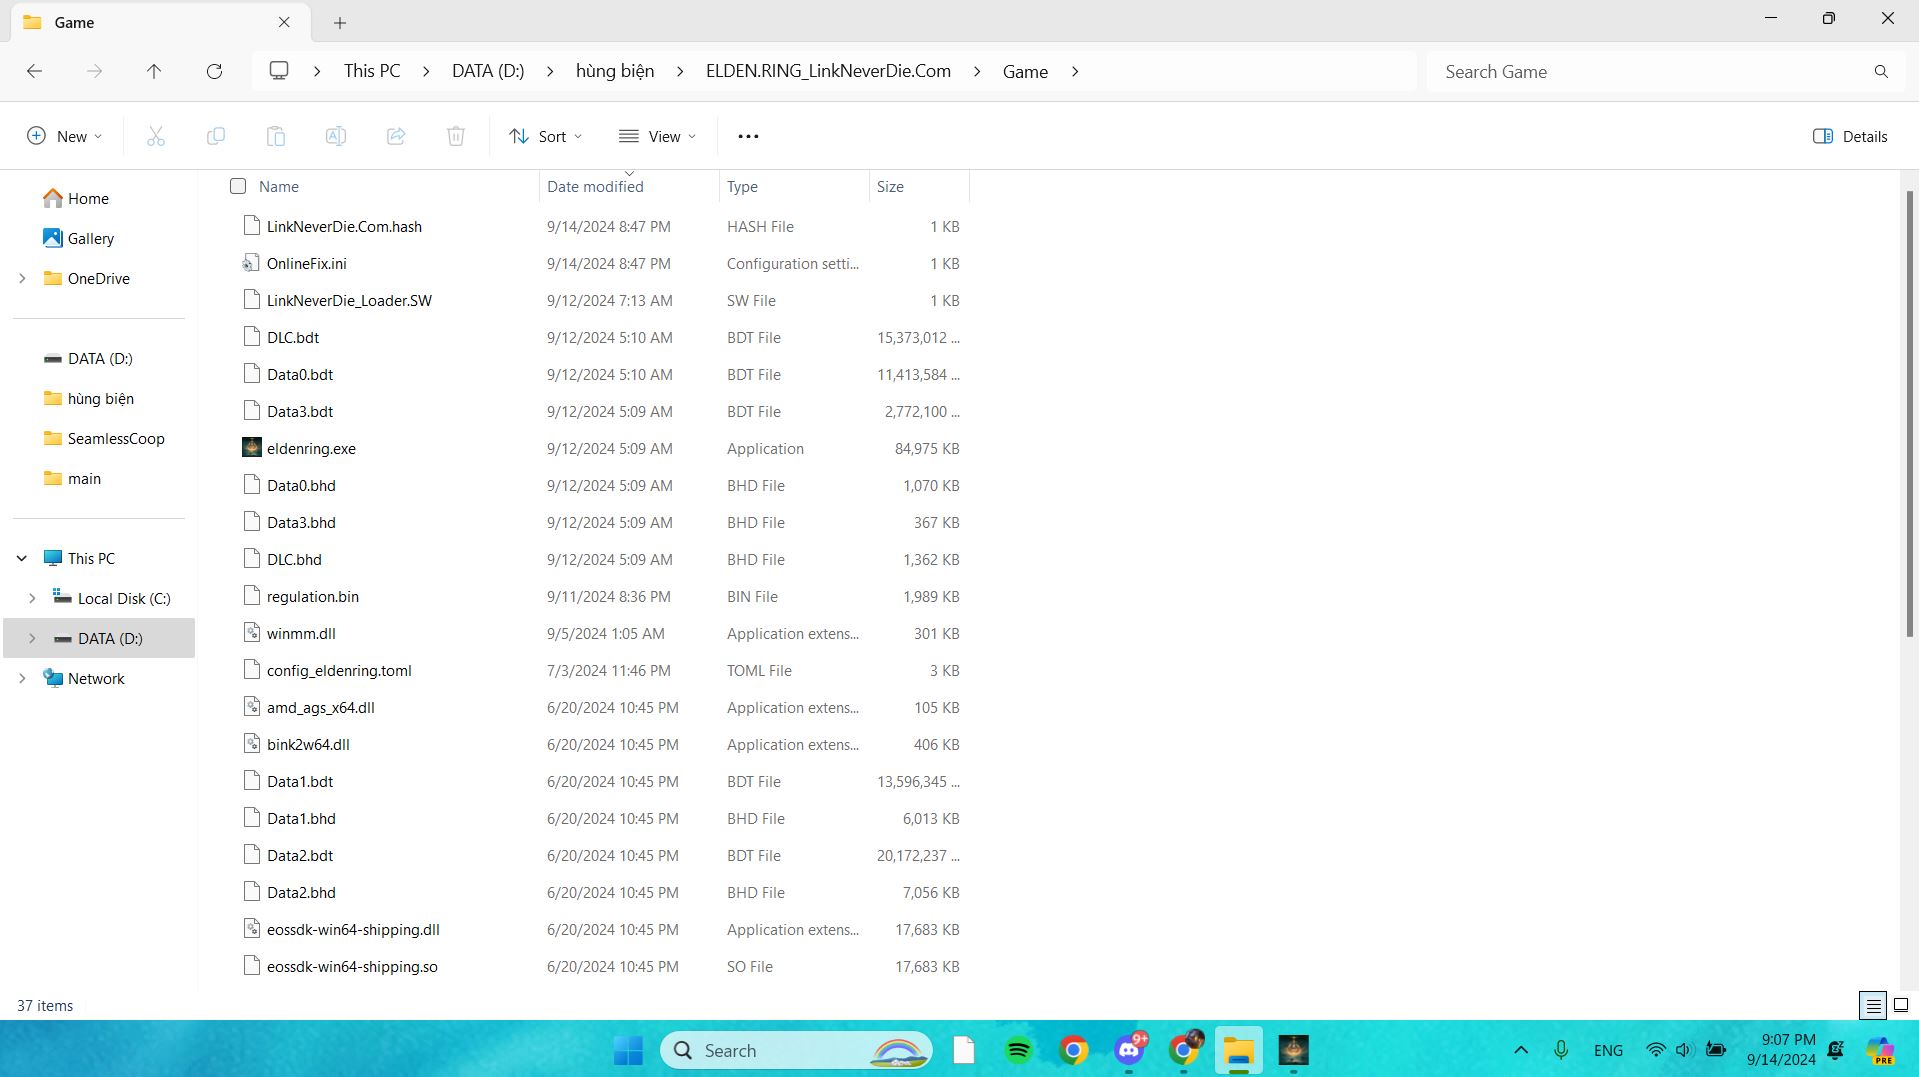
Task: Click the Search Game input field
Action: (1650, 71)
